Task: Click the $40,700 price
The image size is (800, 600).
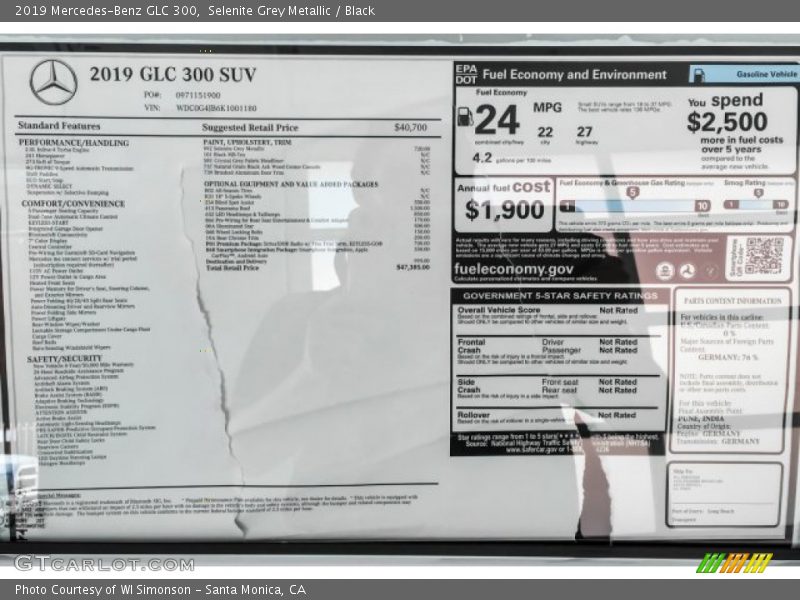Action: [411, 127]
